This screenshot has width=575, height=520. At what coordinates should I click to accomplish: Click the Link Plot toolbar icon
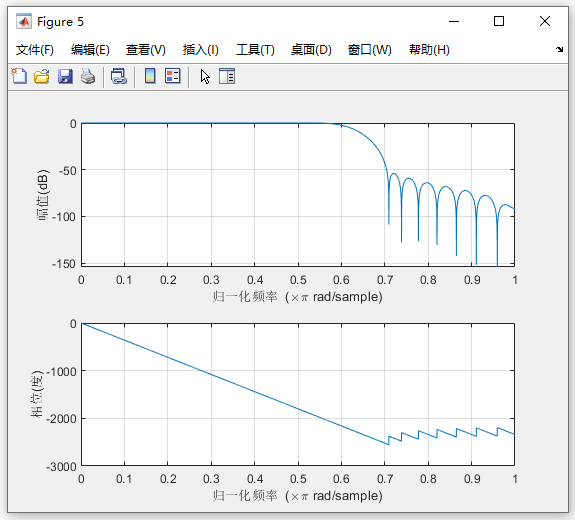coord(119,77)
